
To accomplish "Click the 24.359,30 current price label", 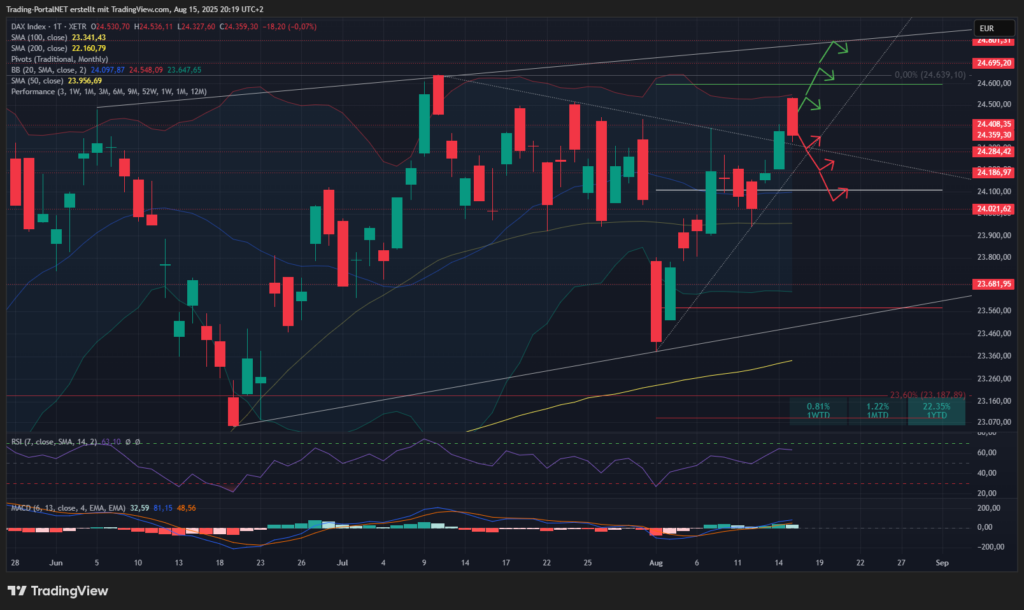I will coord(994,135).
